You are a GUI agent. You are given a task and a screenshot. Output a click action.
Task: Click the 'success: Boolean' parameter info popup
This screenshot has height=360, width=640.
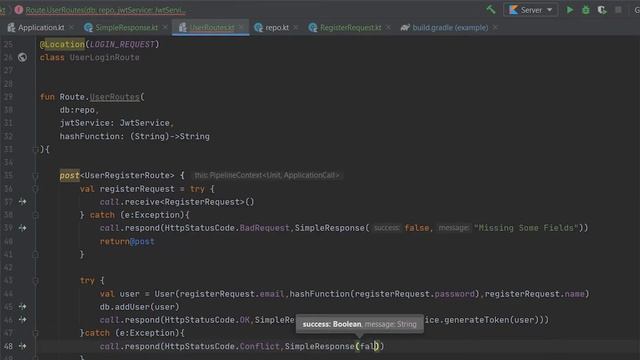tap(360, 324)
